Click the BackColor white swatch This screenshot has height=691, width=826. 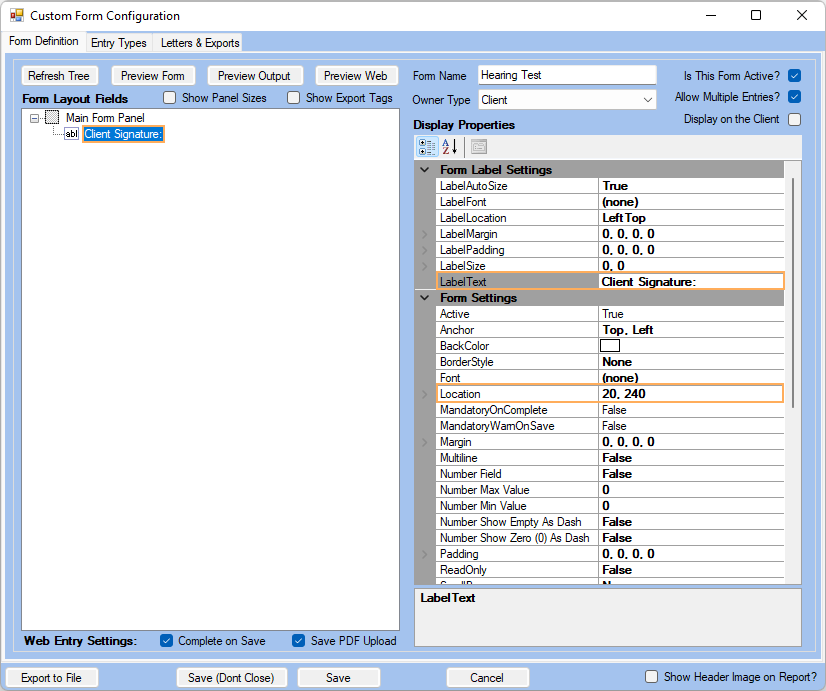pyautogui.click(x=610, y=346)
